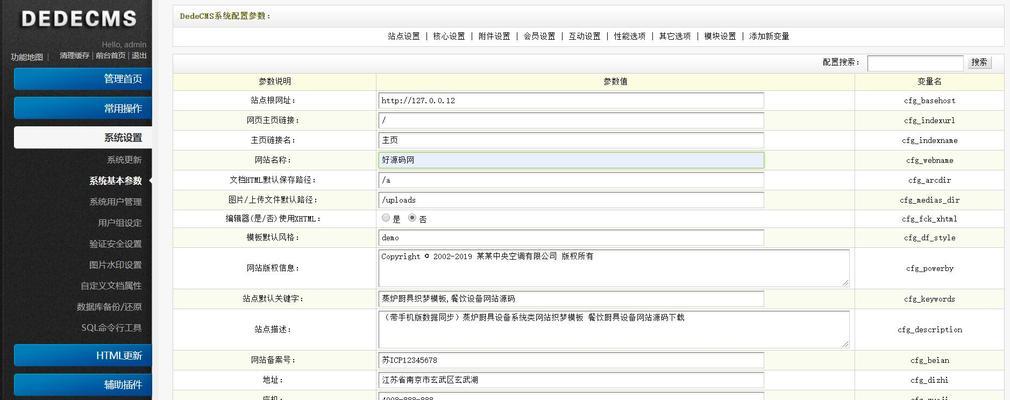This screenshot has width=1010, height=400.
Task: Open the 前台首页 link
Action: (x=111, y=56)
